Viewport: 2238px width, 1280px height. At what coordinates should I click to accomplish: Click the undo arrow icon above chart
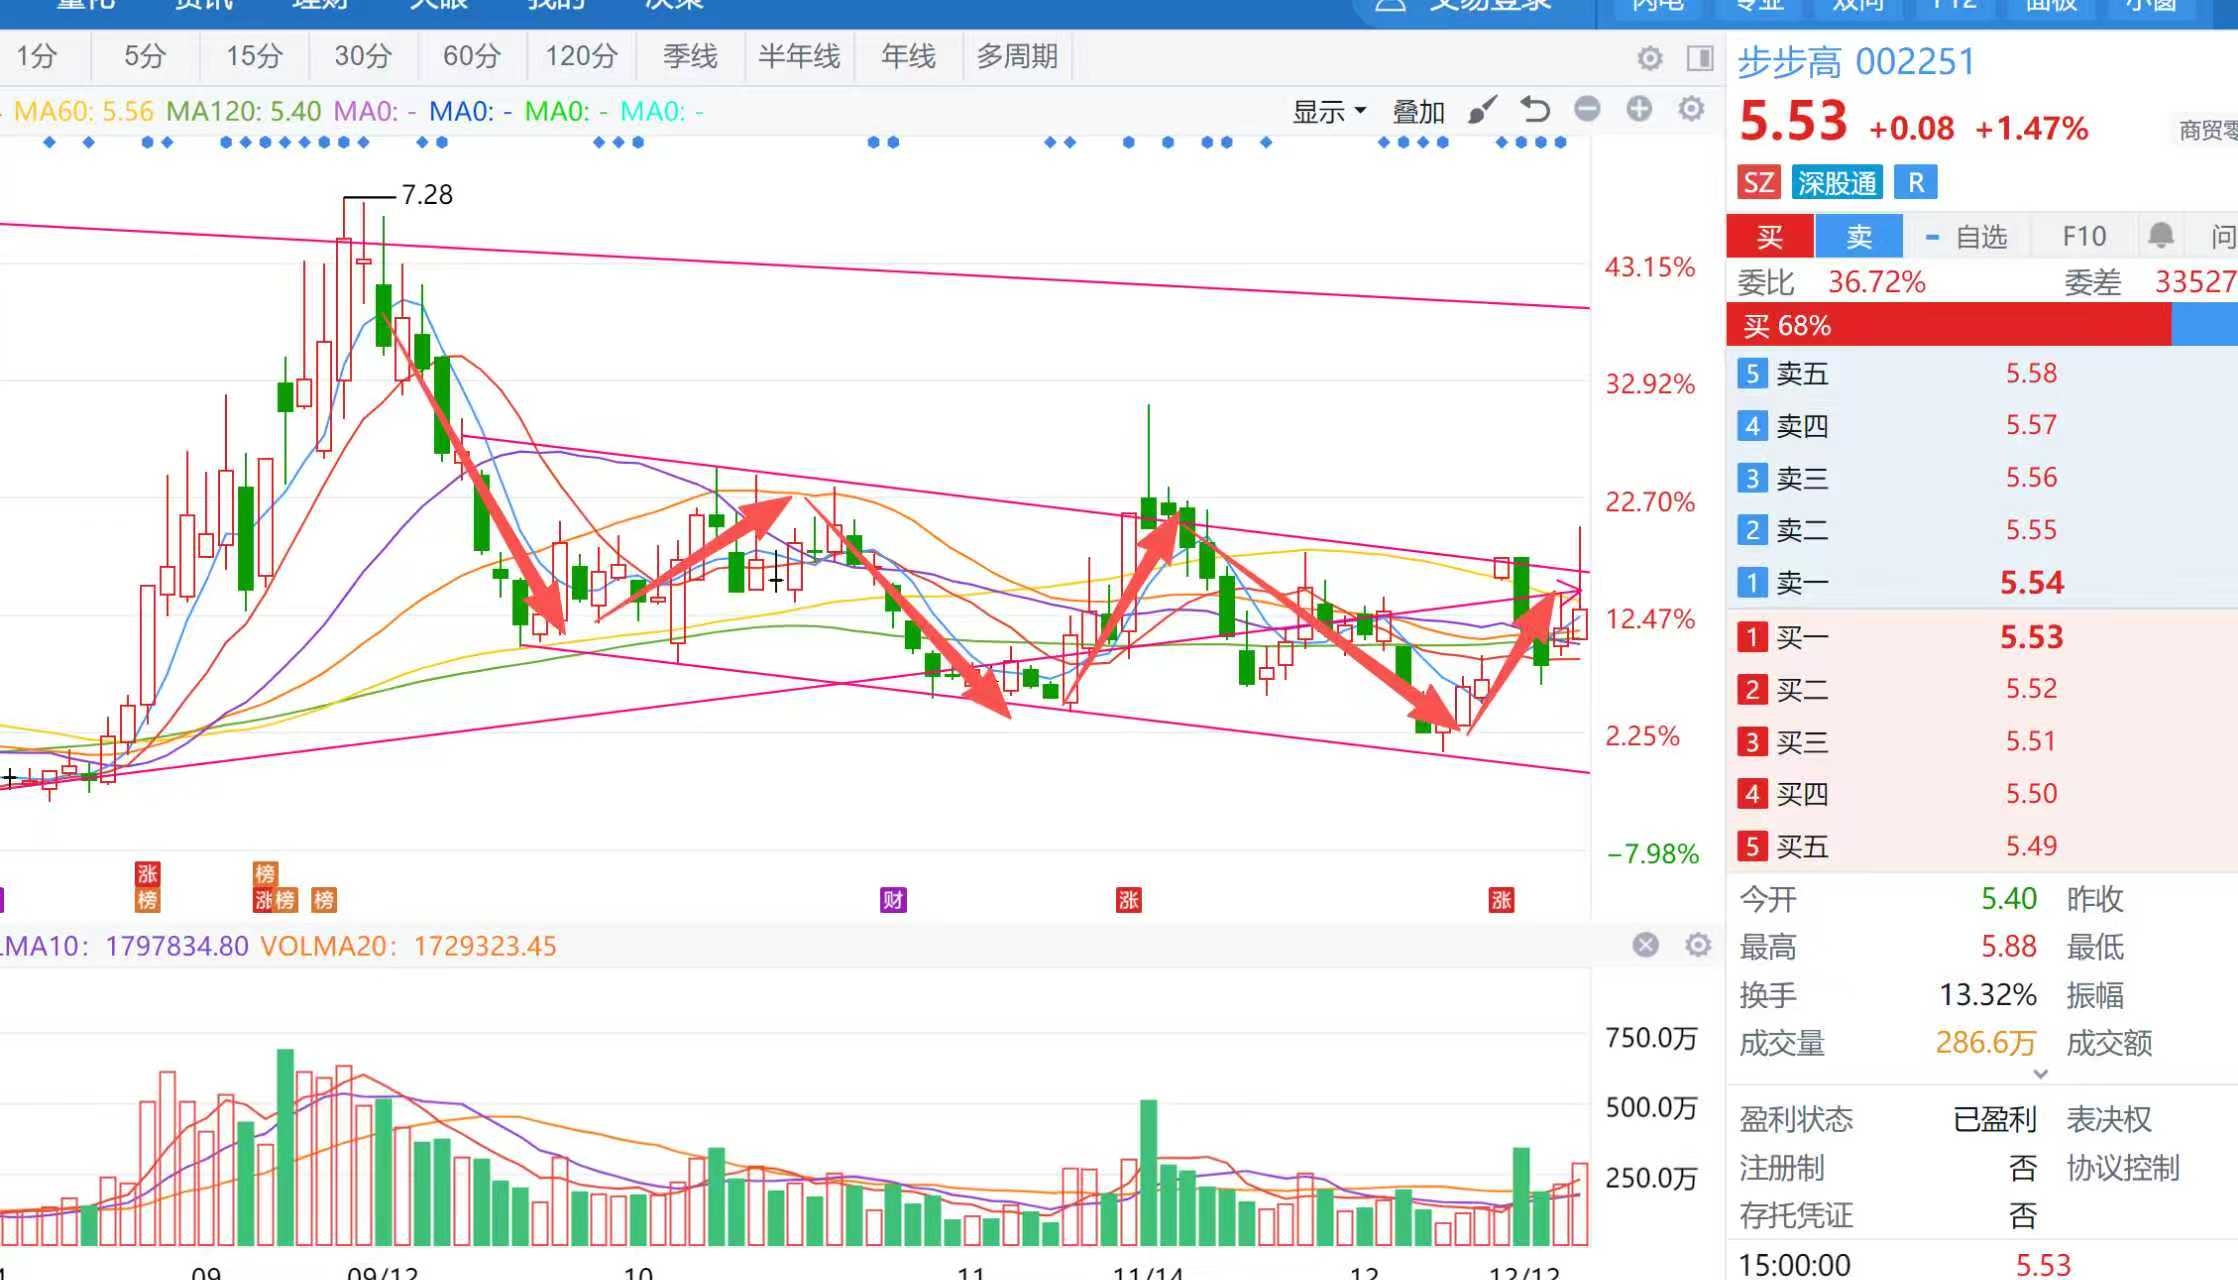1535,109
